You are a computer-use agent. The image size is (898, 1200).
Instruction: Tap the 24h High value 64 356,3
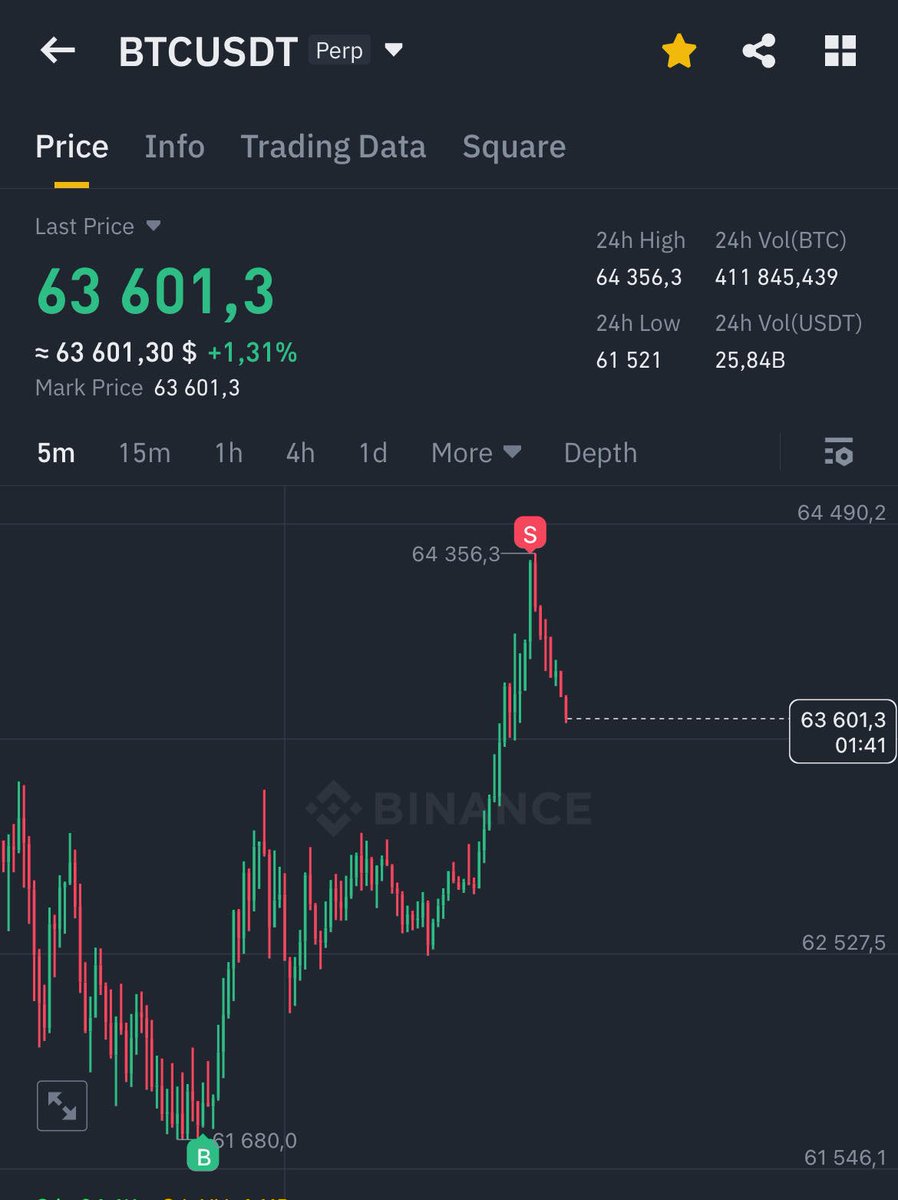point(639,278)
